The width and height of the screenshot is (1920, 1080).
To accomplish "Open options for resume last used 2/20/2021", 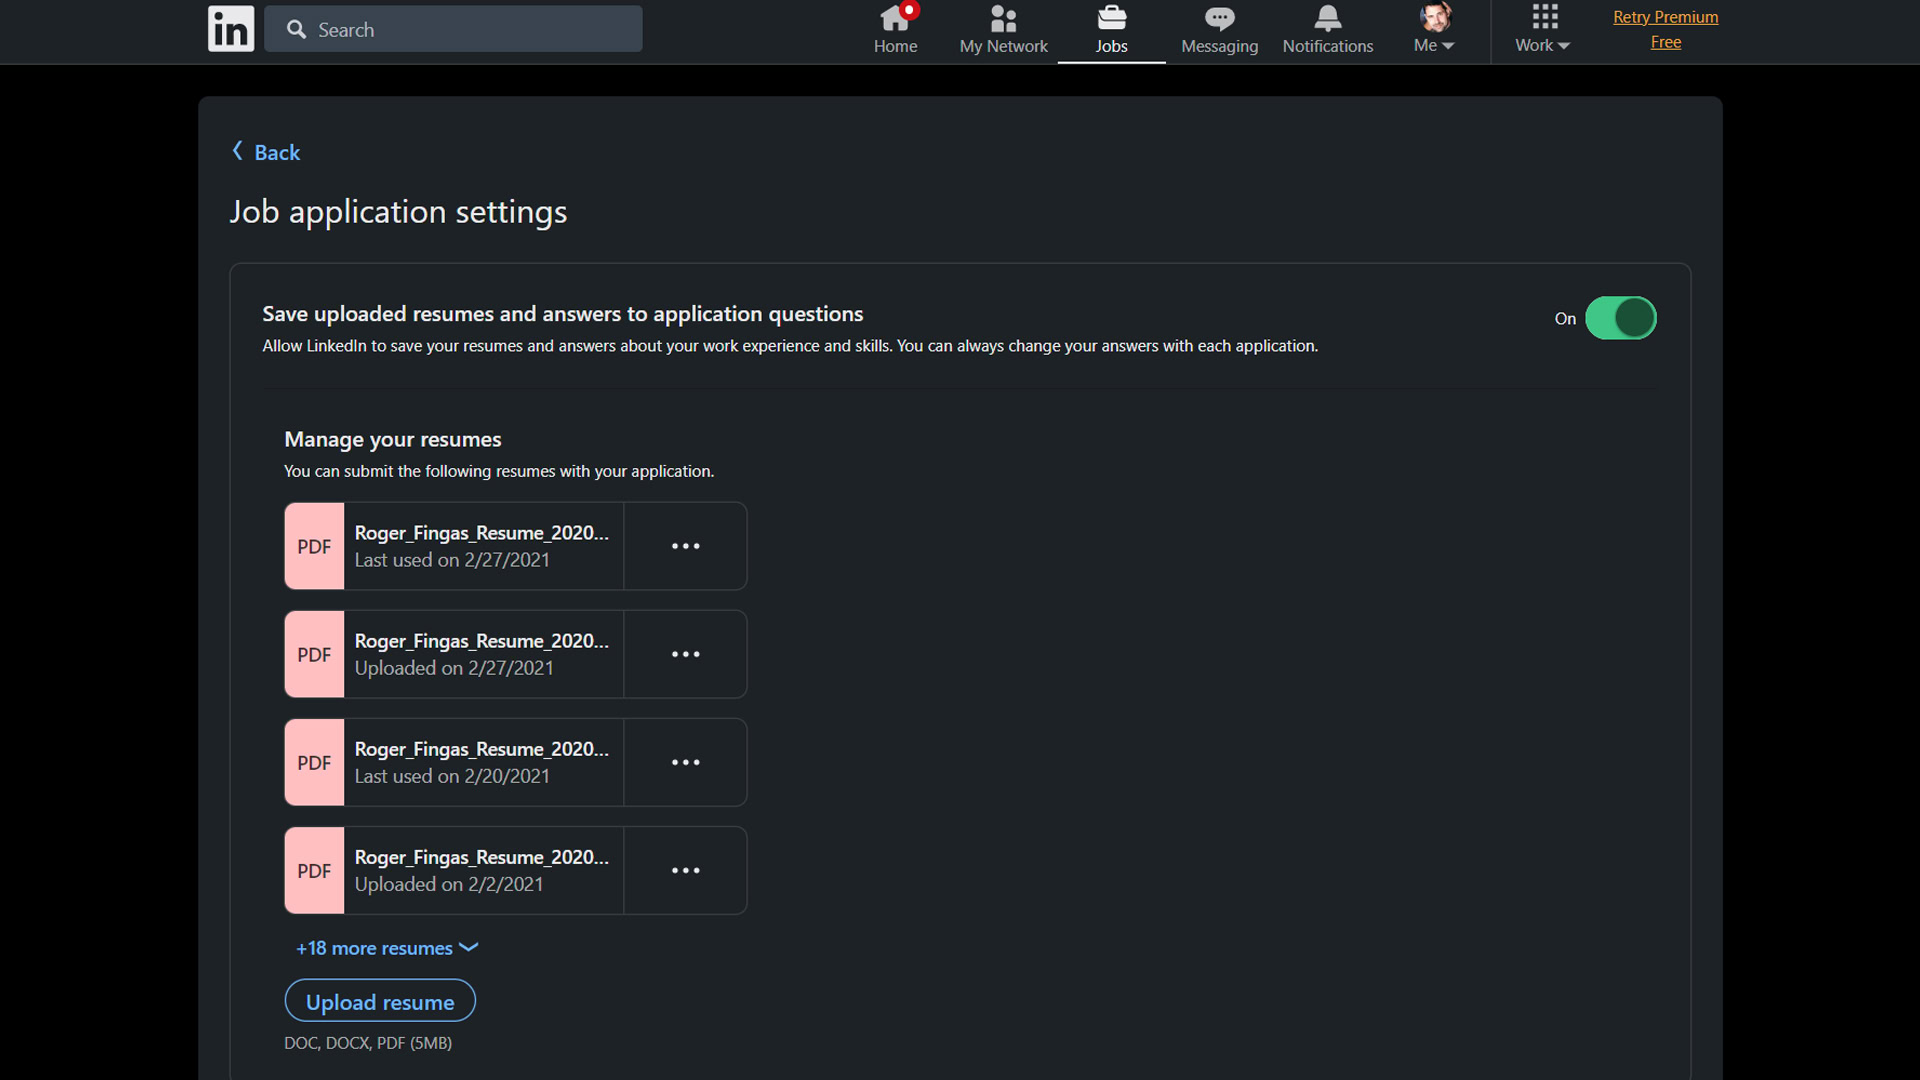I will pos(685,763).
